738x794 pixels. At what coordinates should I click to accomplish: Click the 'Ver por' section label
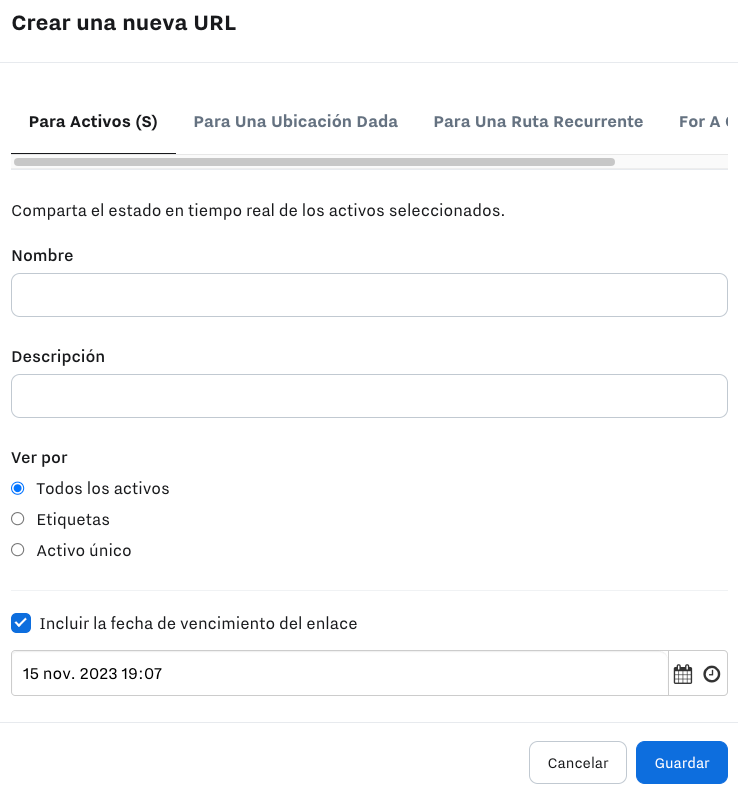pos(39,457)
